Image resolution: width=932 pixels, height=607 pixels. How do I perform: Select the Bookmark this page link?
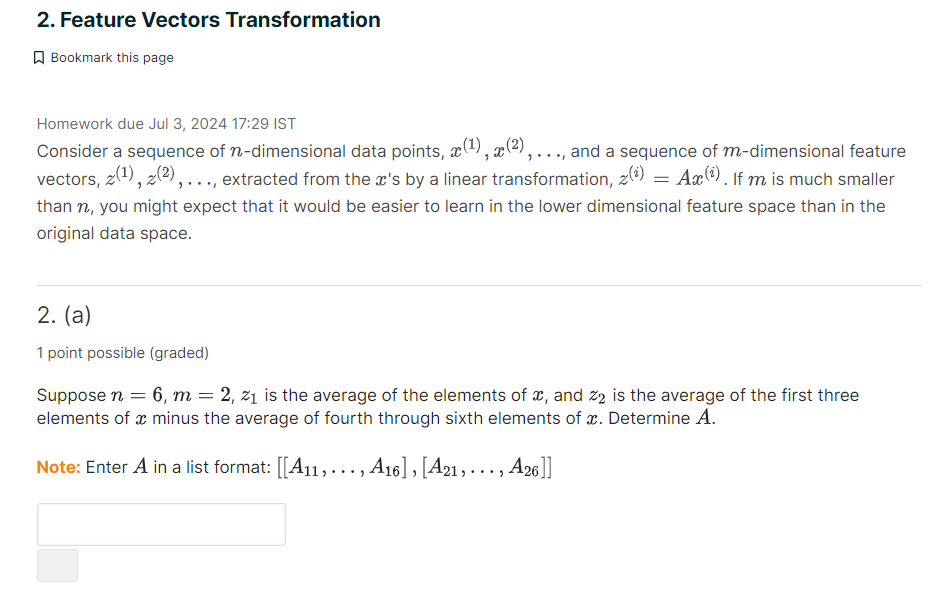(112, 57)
